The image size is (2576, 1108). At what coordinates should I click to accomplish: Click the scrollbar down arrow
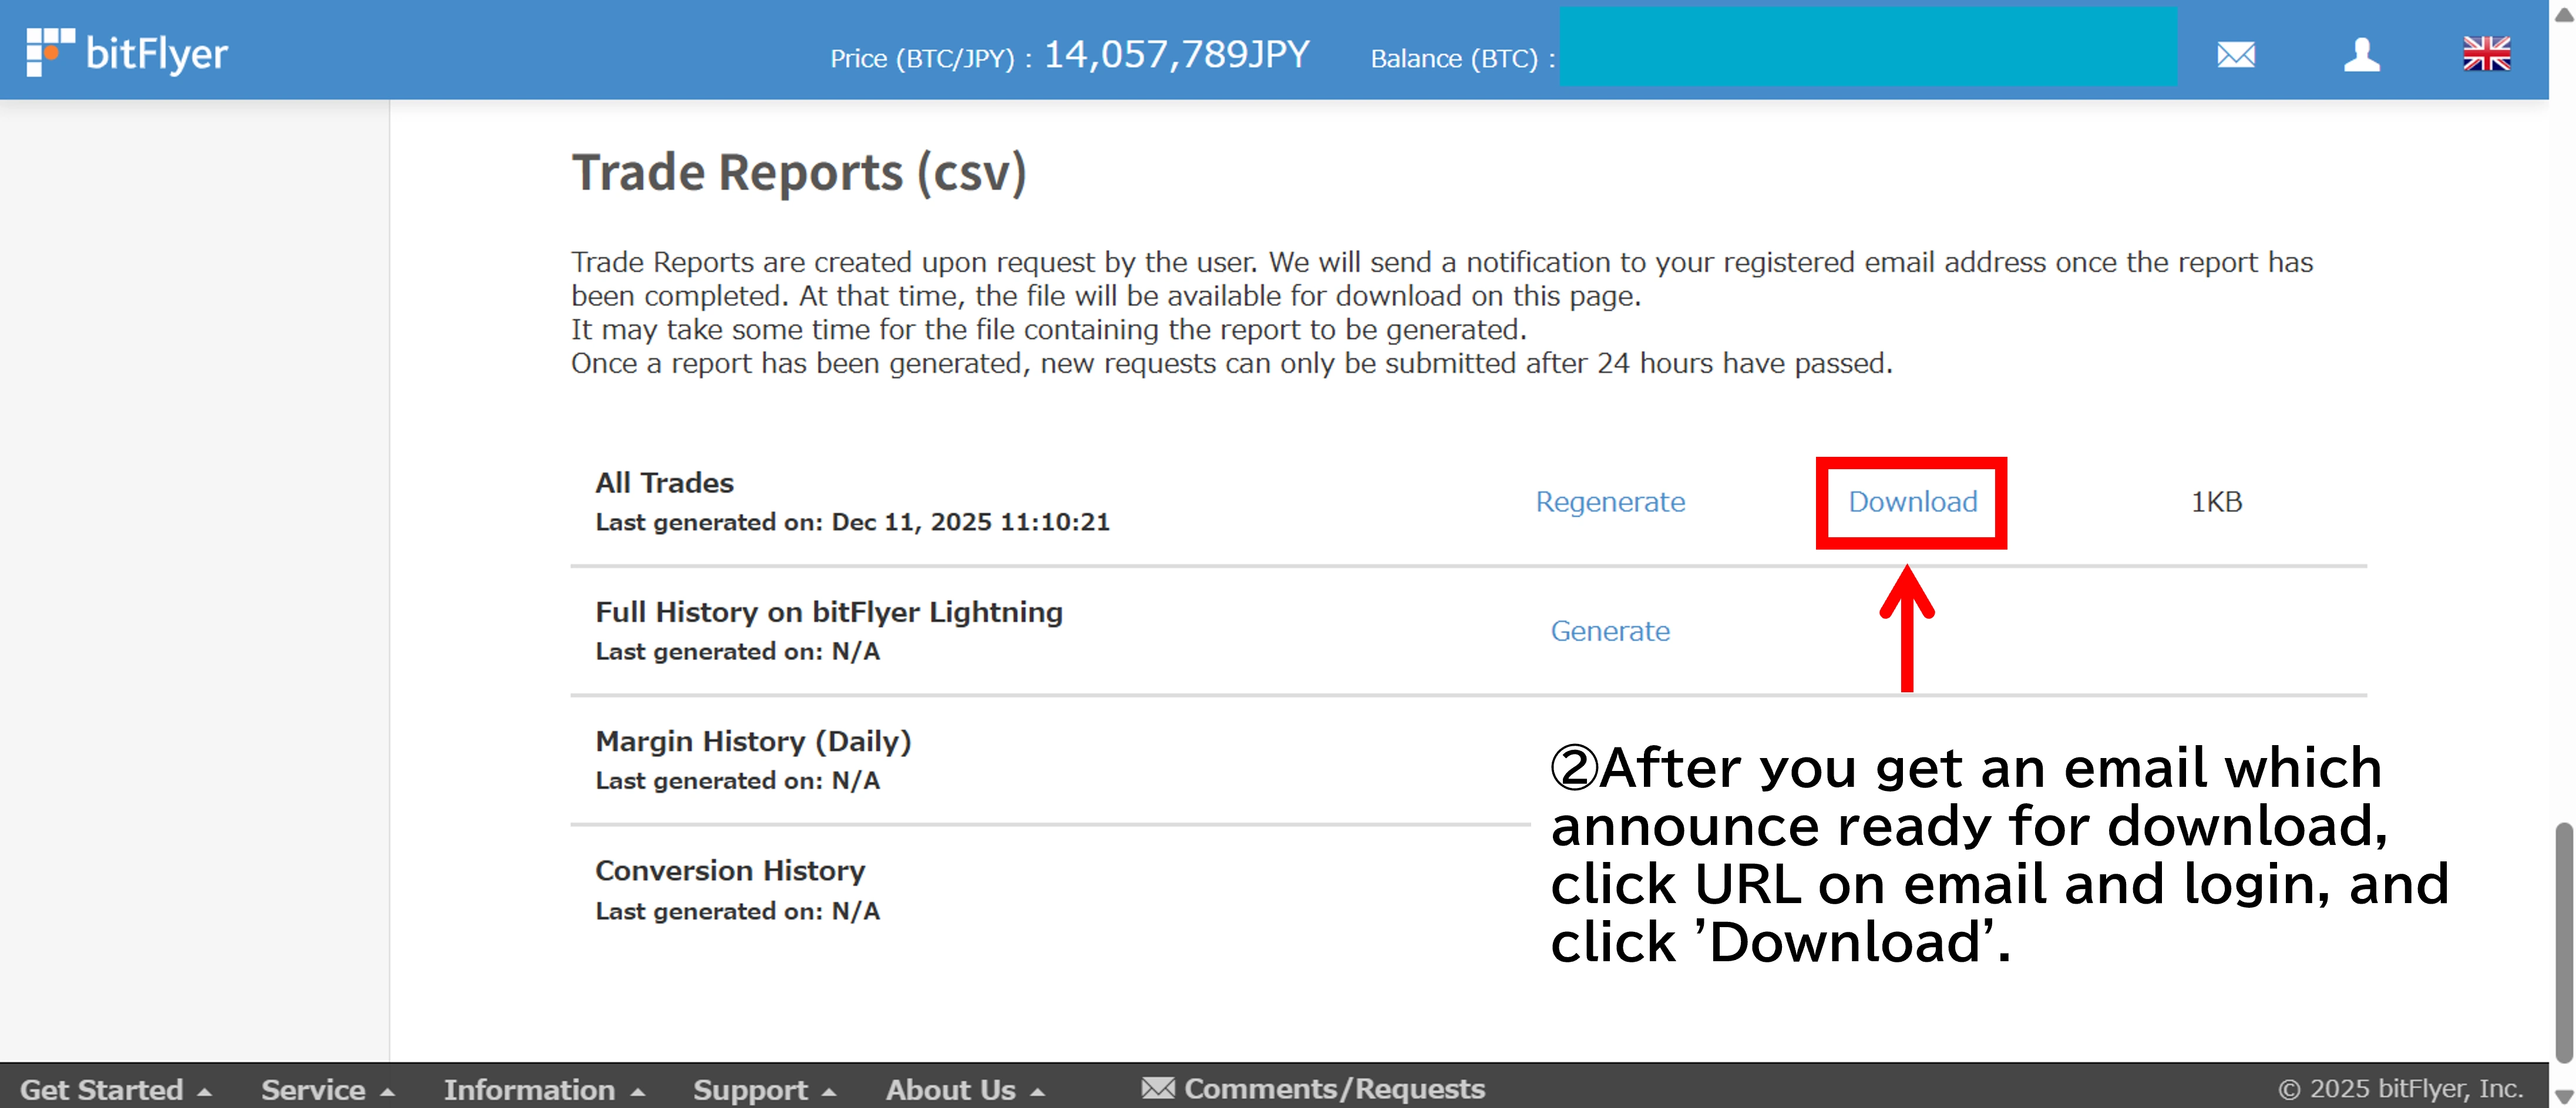pyautogui.click(x=2563, y=1096)
